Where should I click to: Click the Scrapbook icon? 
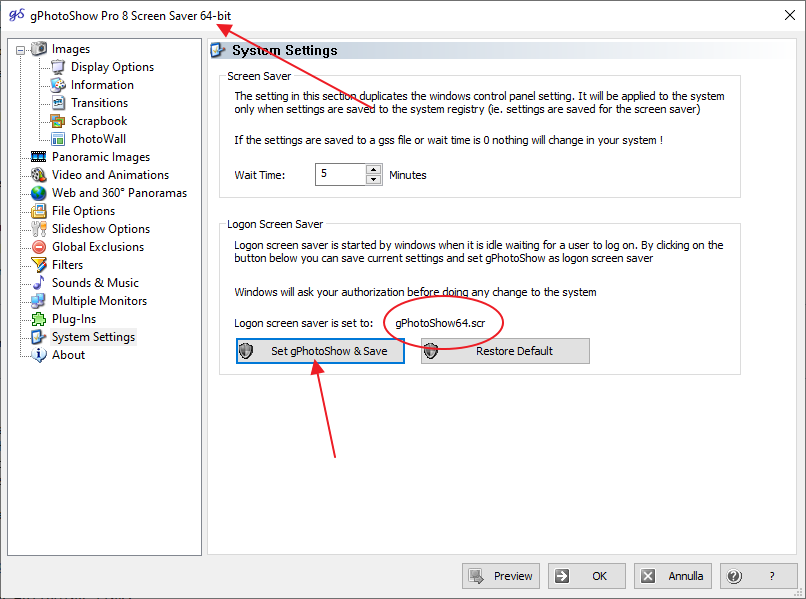[58, 121]
